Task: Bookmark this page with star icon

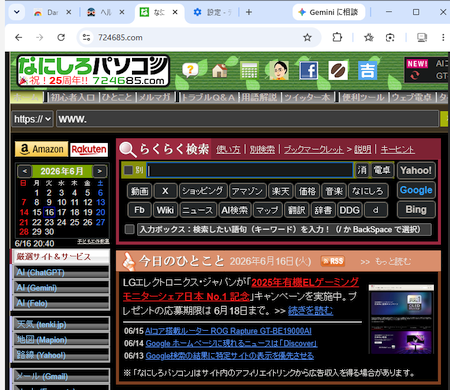Action: [x=307, y=37]
